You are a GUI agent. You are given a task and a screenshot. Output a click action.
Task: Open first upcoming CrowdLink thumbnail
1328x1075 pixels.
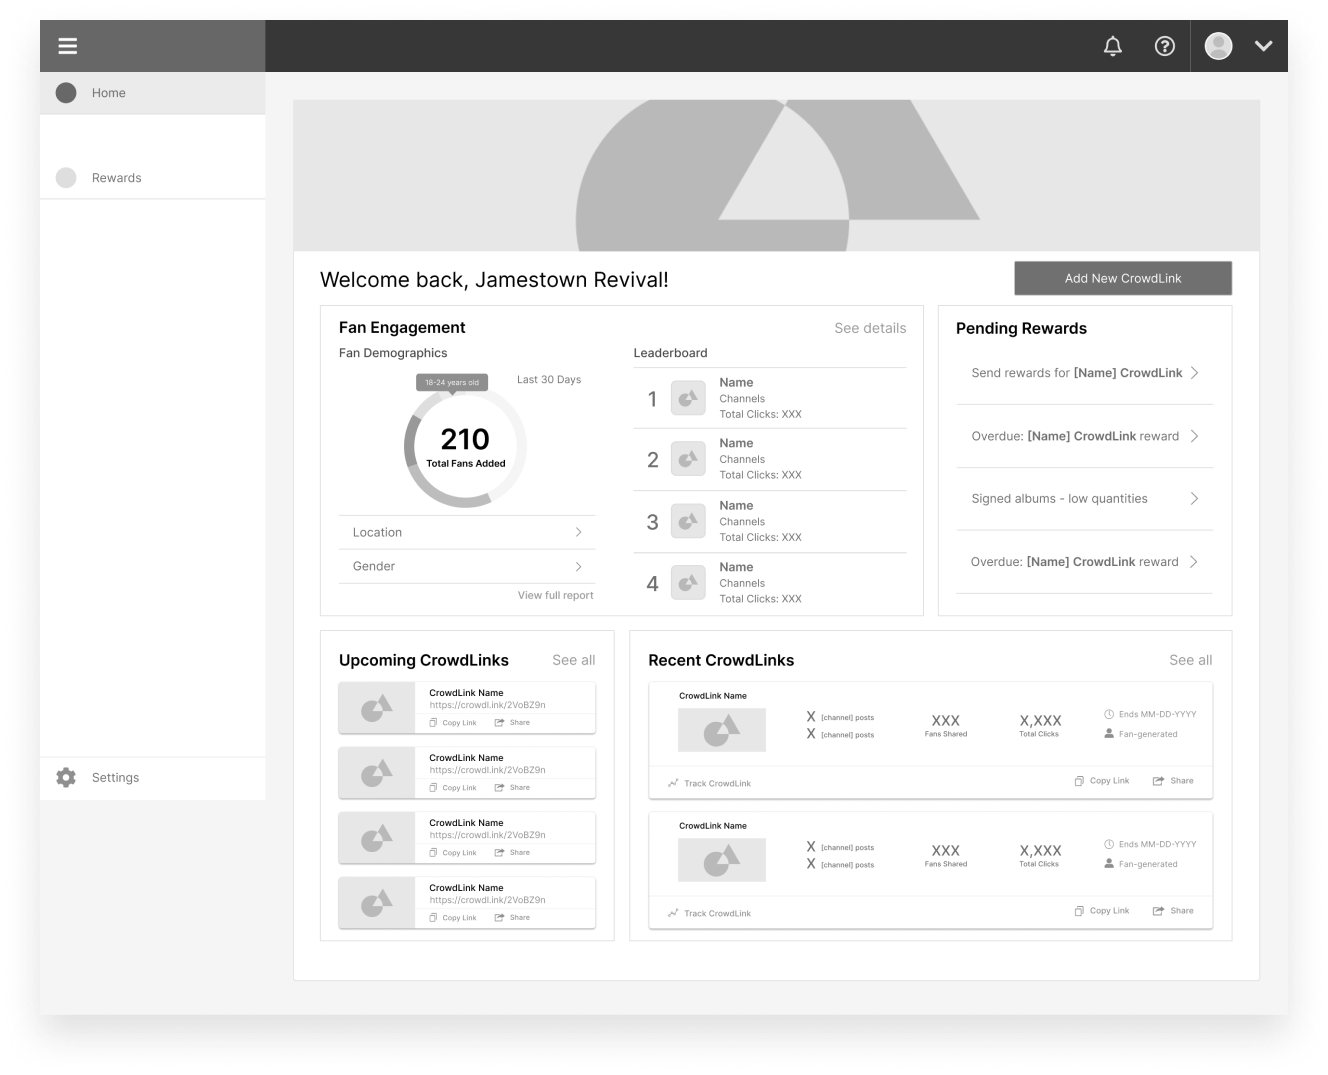coord(377,708)
